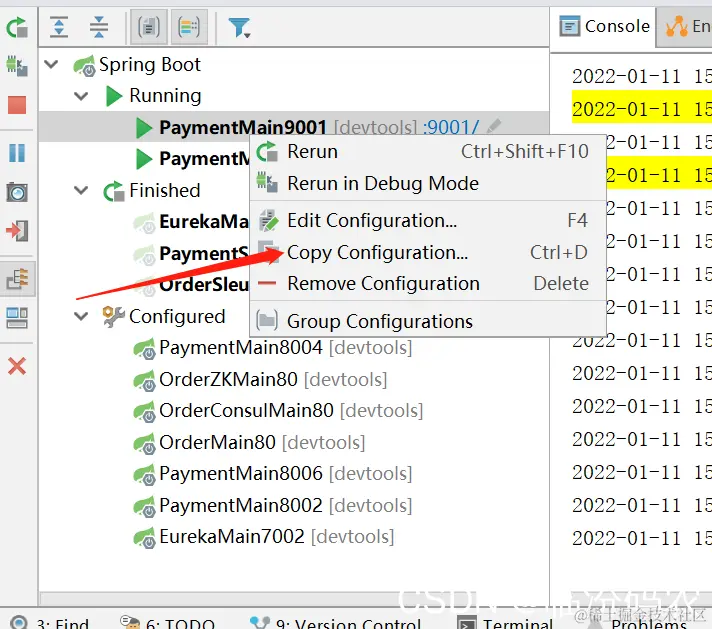
Task: Click the pencil edit icon beside PaymentMain9001
Action: (x=494, y=126)
